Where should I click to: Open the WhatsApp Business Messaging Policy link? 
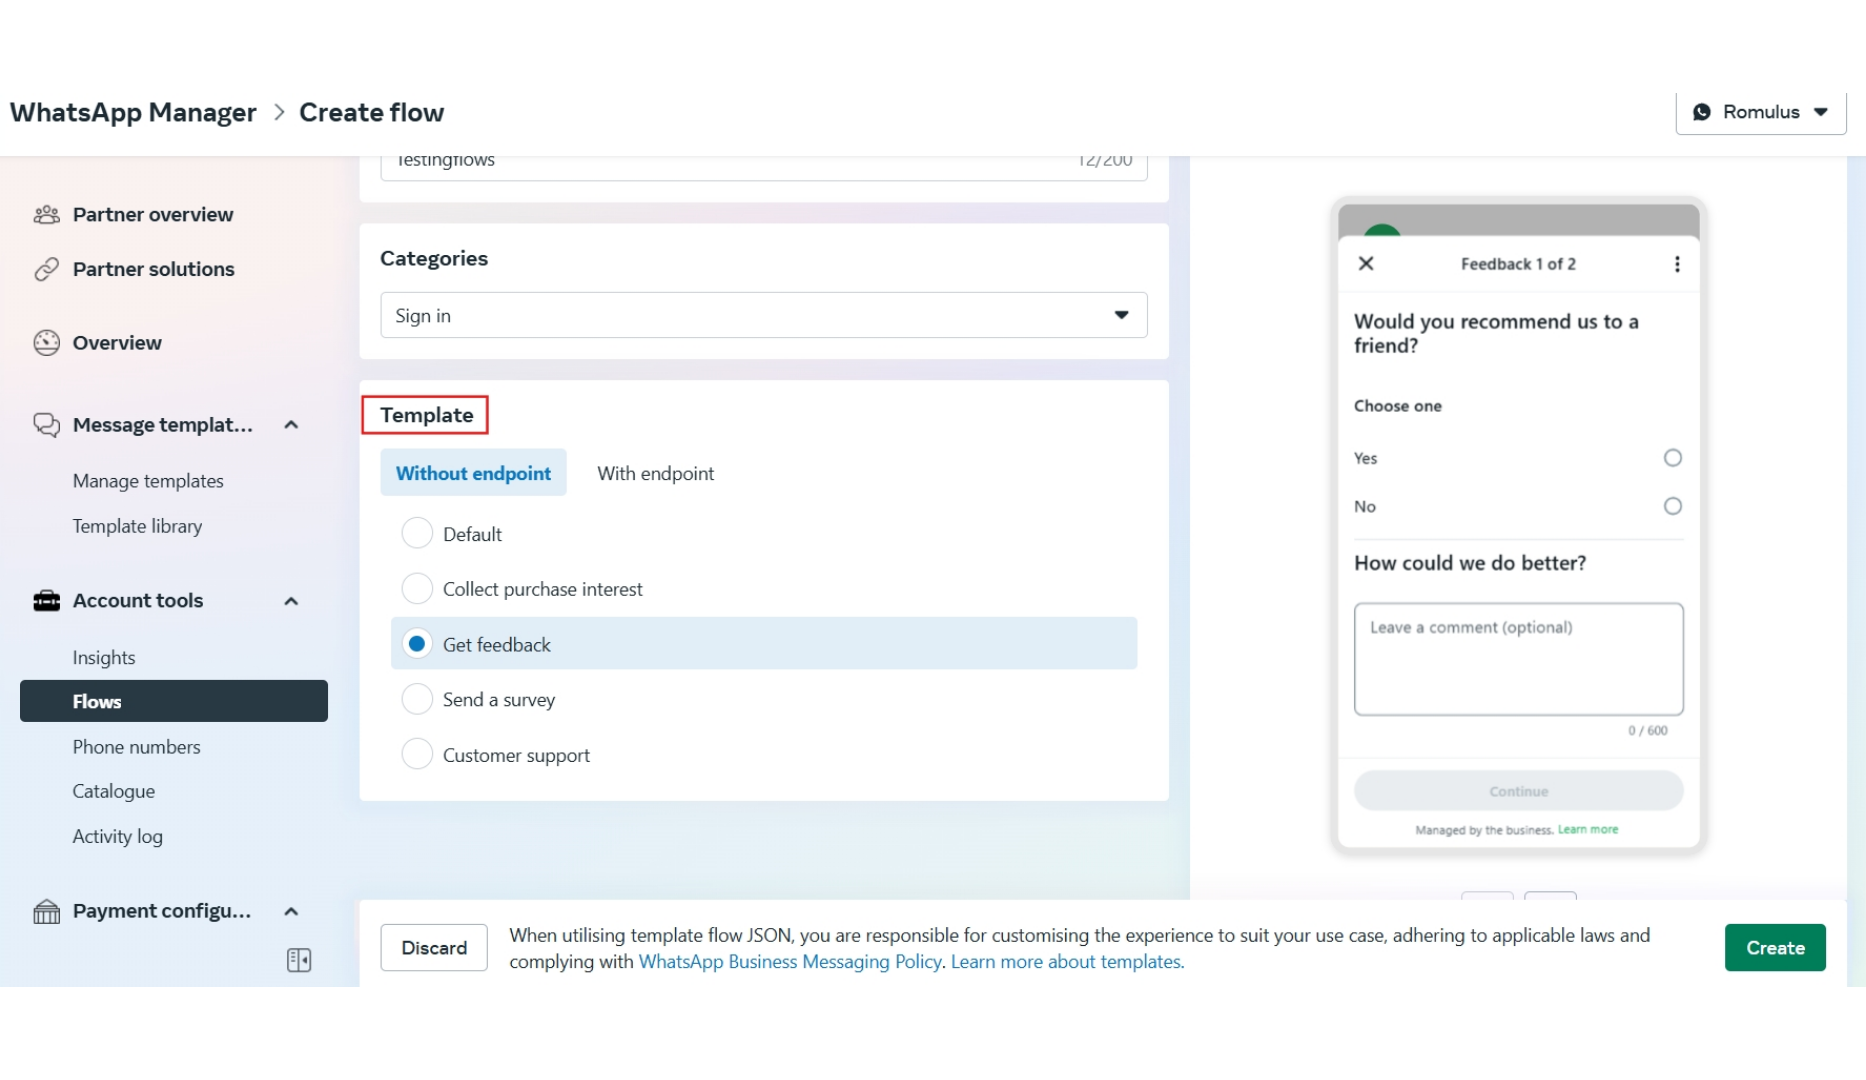791,961
